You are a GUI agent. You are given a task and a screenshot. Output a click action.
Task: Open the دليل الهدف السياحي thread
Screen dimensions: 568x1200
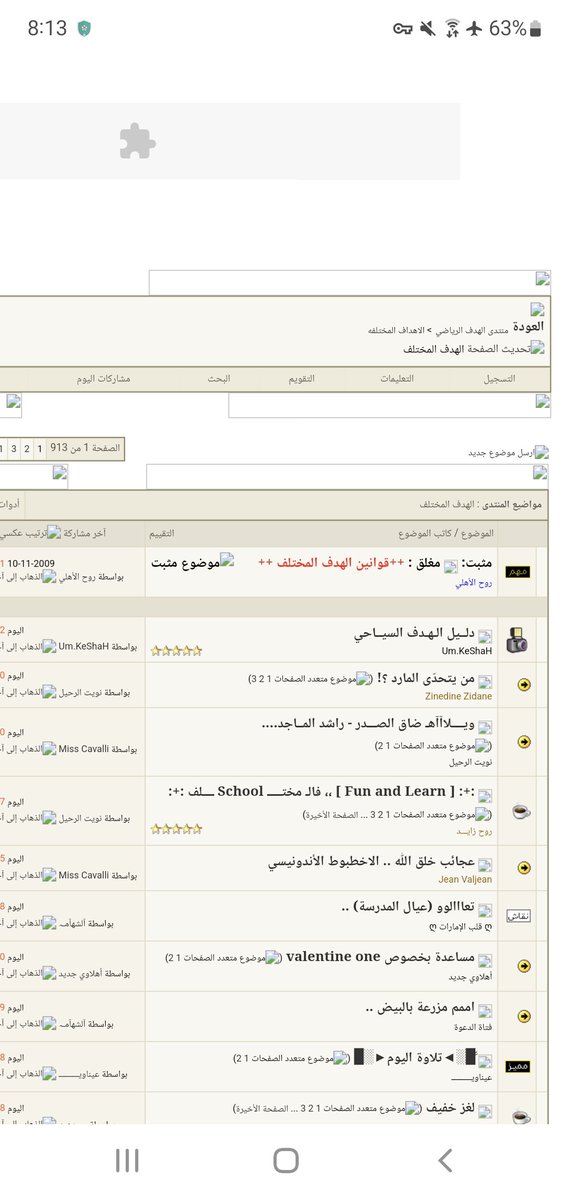tap(413, 634)
